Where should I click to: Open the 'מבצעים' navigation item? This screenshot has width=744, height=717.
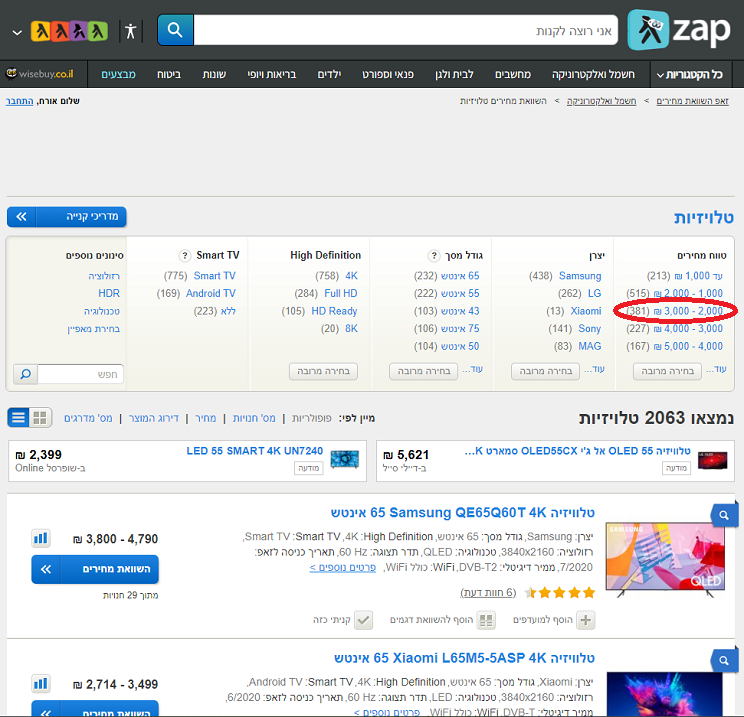click(x=119, y=75)
